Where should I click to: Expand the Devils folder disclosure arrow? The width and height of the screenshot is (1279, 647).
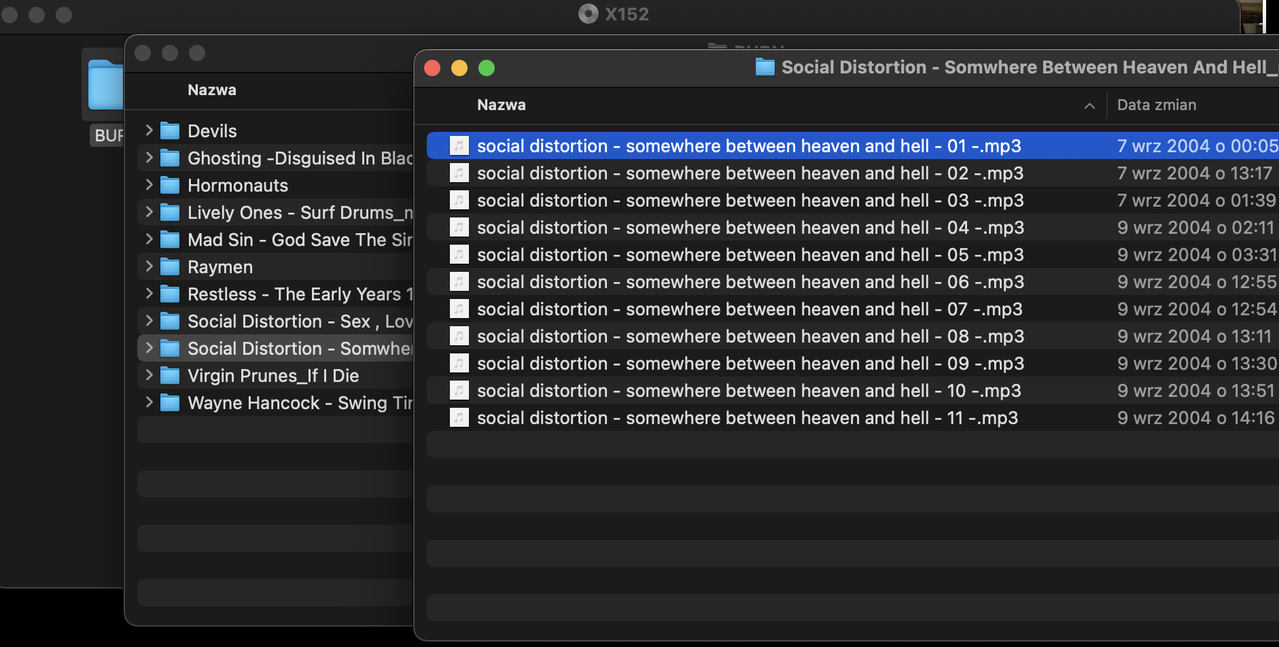pyautogui.click(x=149, y=130)
